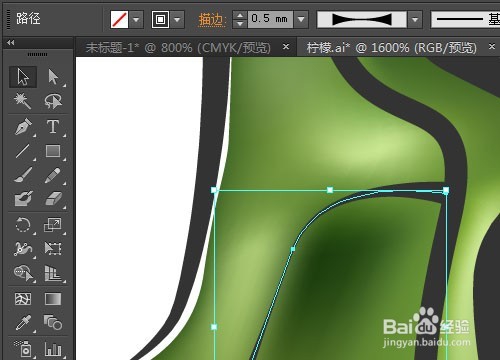Activate the Scale tool
The width and height of the screenshot is (500, 360).
coord(53,225)
